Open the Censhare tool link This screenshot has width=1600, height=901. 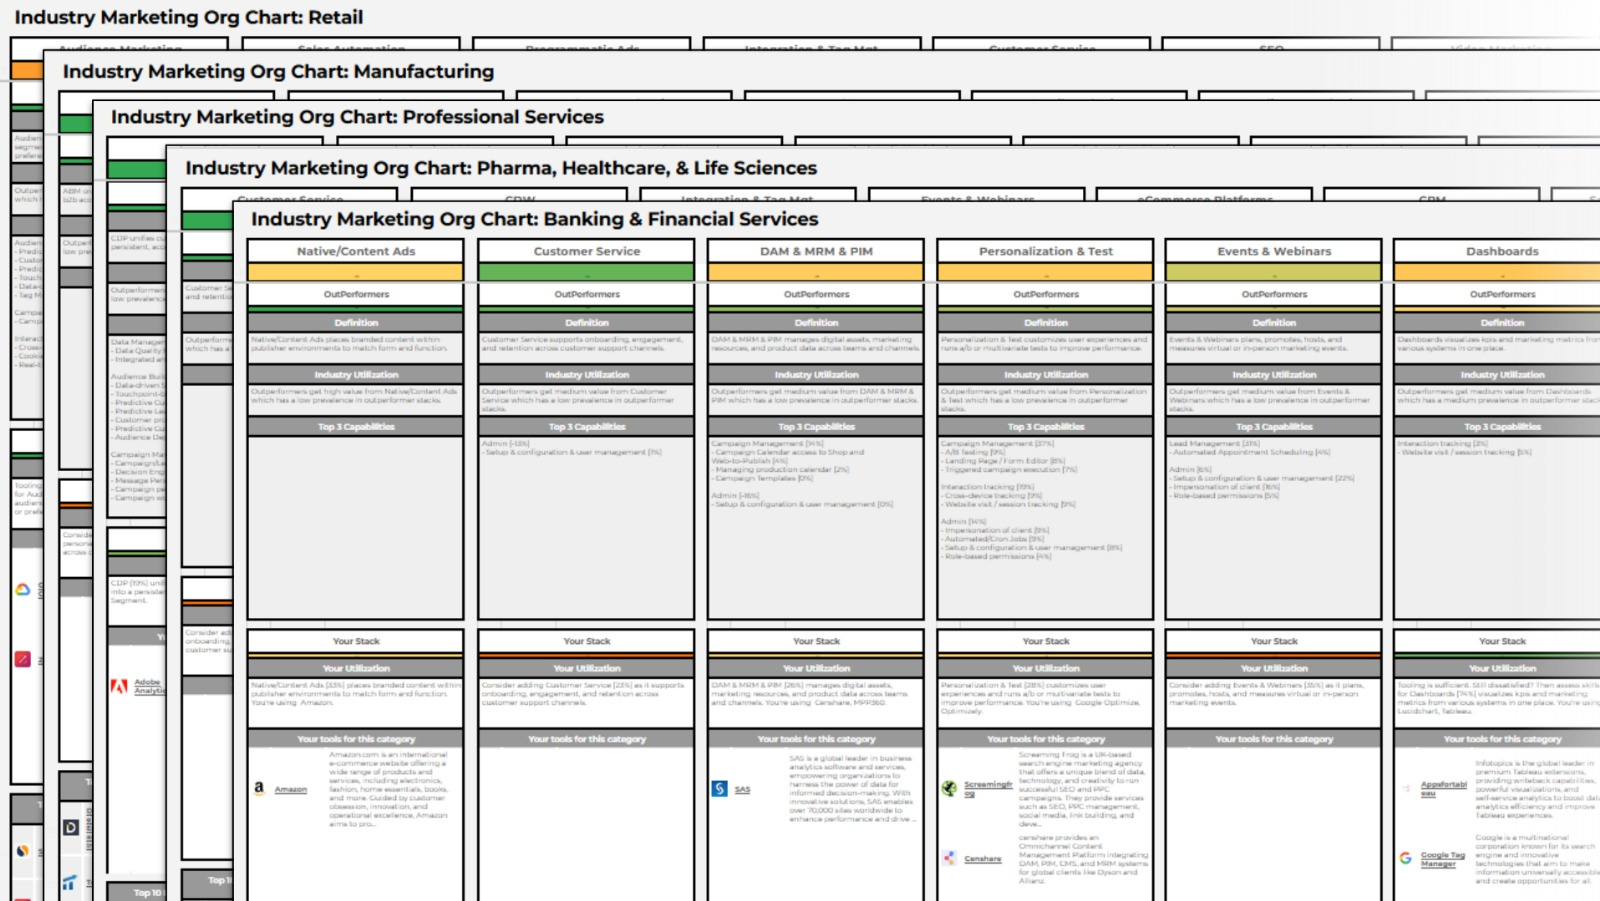(x=982, y=858)
